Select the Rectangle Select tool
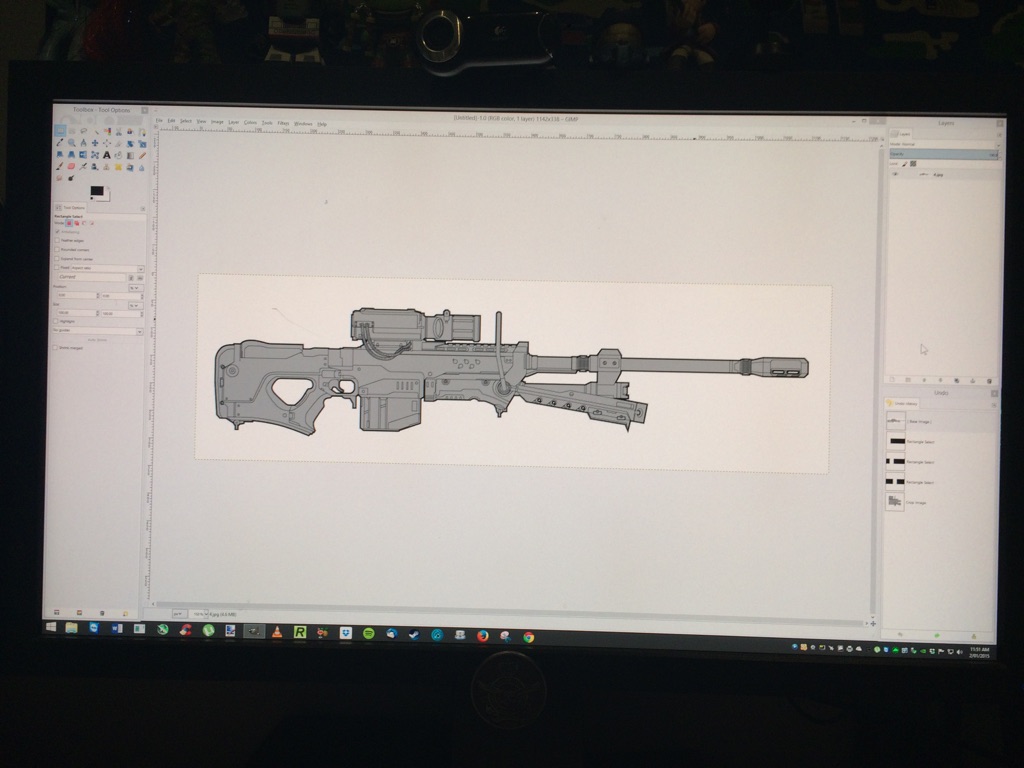The width and height of the screenshot is (1024, 768). tap(60, 131)
